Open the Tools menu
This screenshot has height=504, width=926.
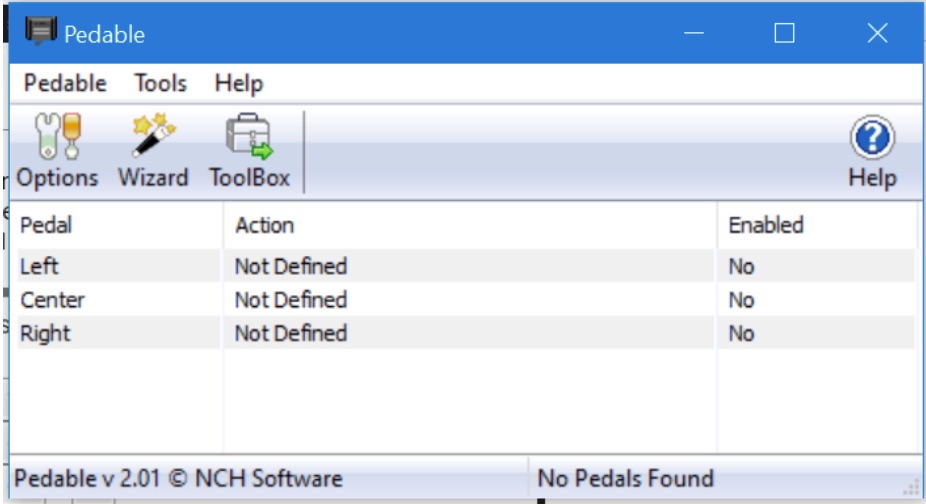click(160, 83)
